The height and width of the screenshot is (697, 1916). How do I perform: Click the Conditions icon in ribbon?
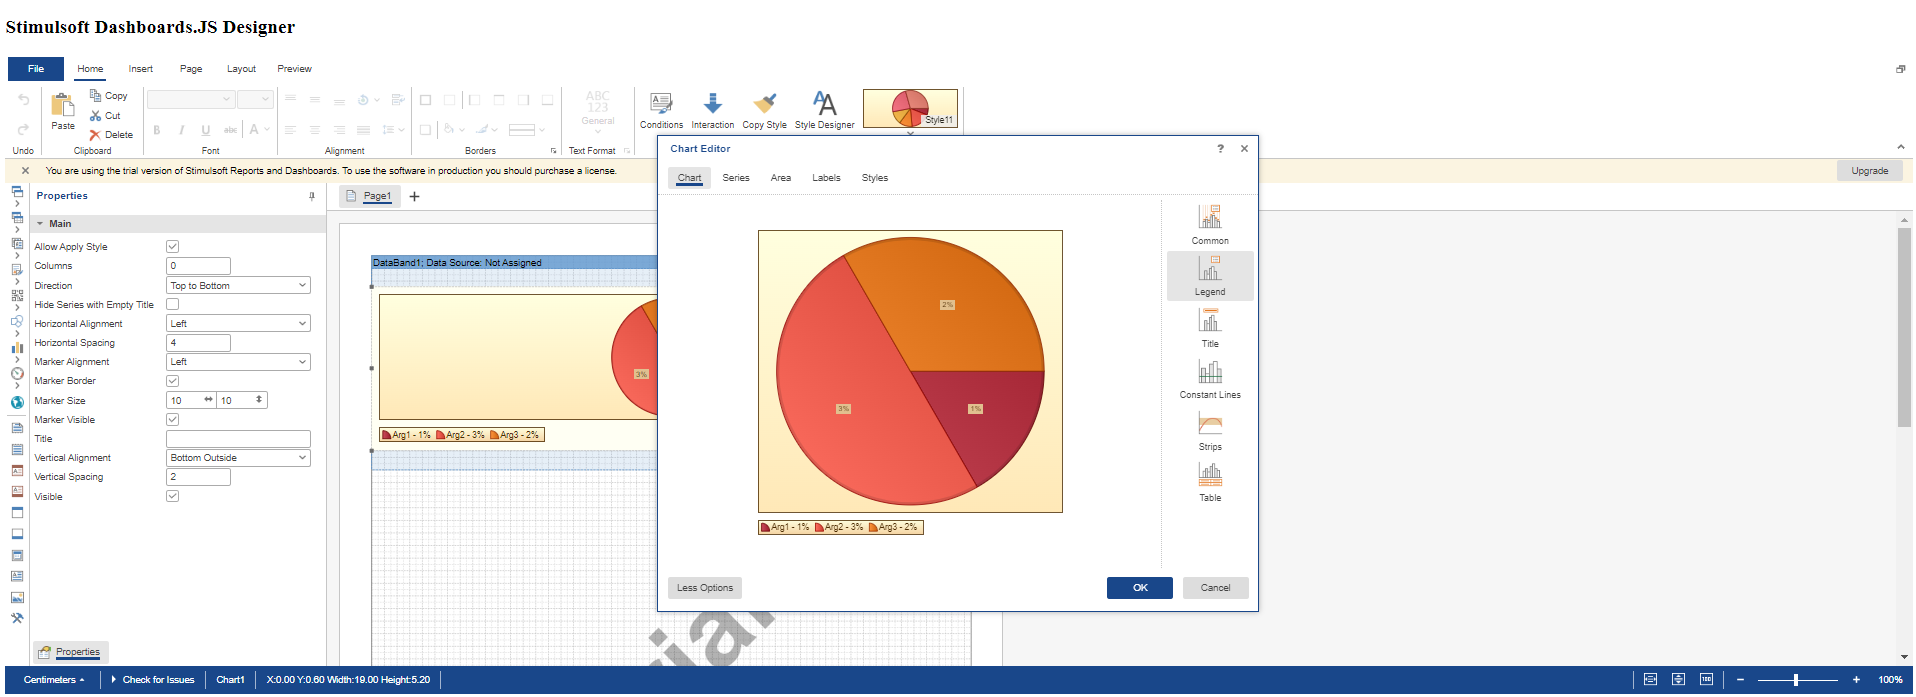pyautogui.click(x=661, y=104)
